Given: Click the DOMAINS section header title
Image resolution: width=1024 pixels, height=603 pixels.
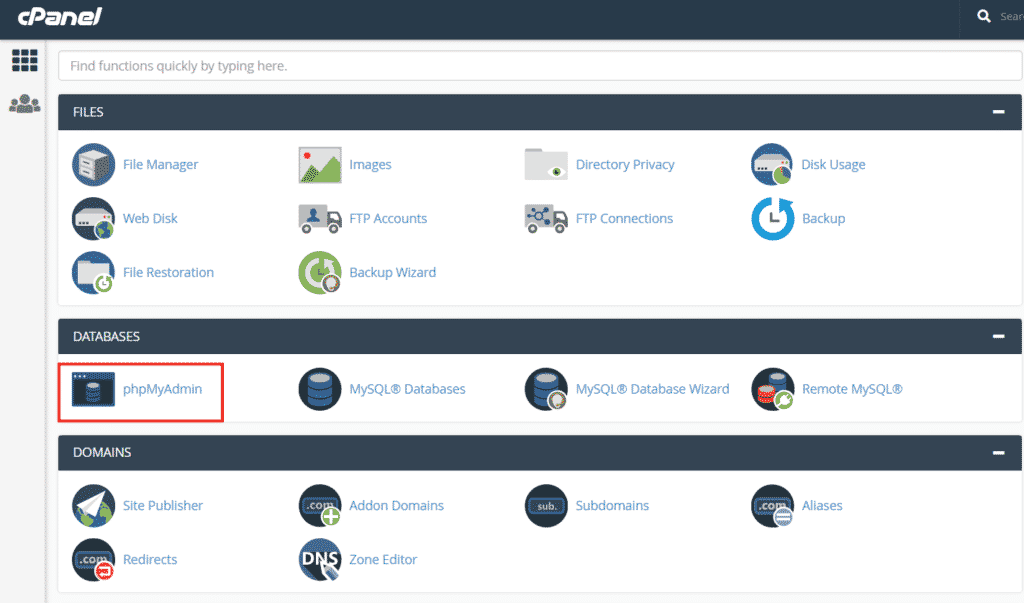Looking at the screenshot, I should click(102, 453).
